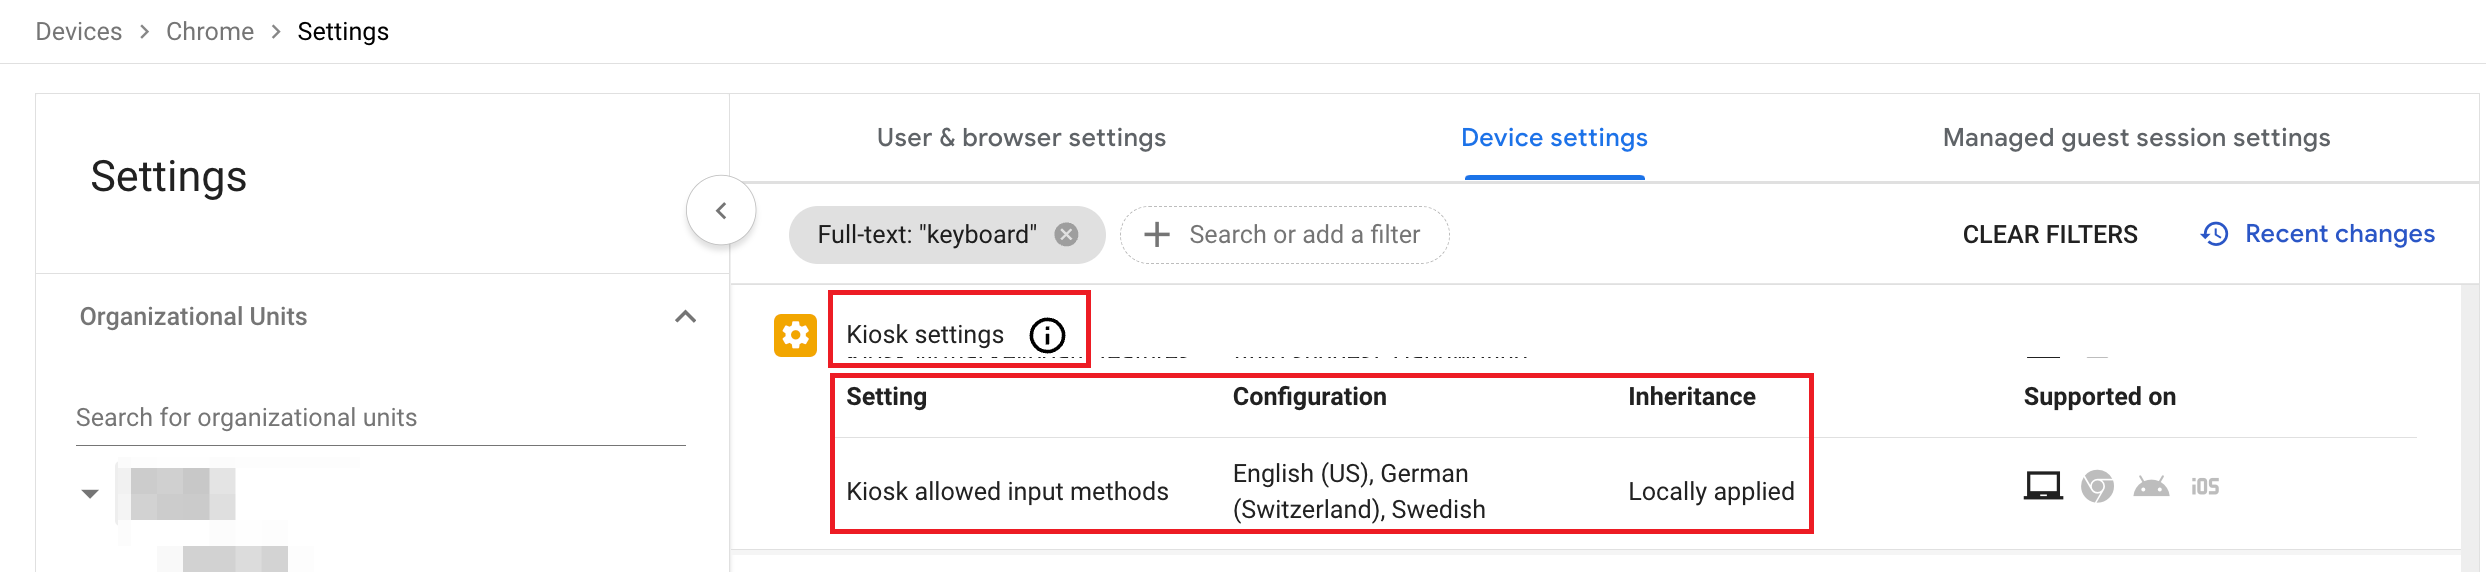Click the iOS supported platform icon
Screen dimensions: 2486x572
[x=2205, y=486]
